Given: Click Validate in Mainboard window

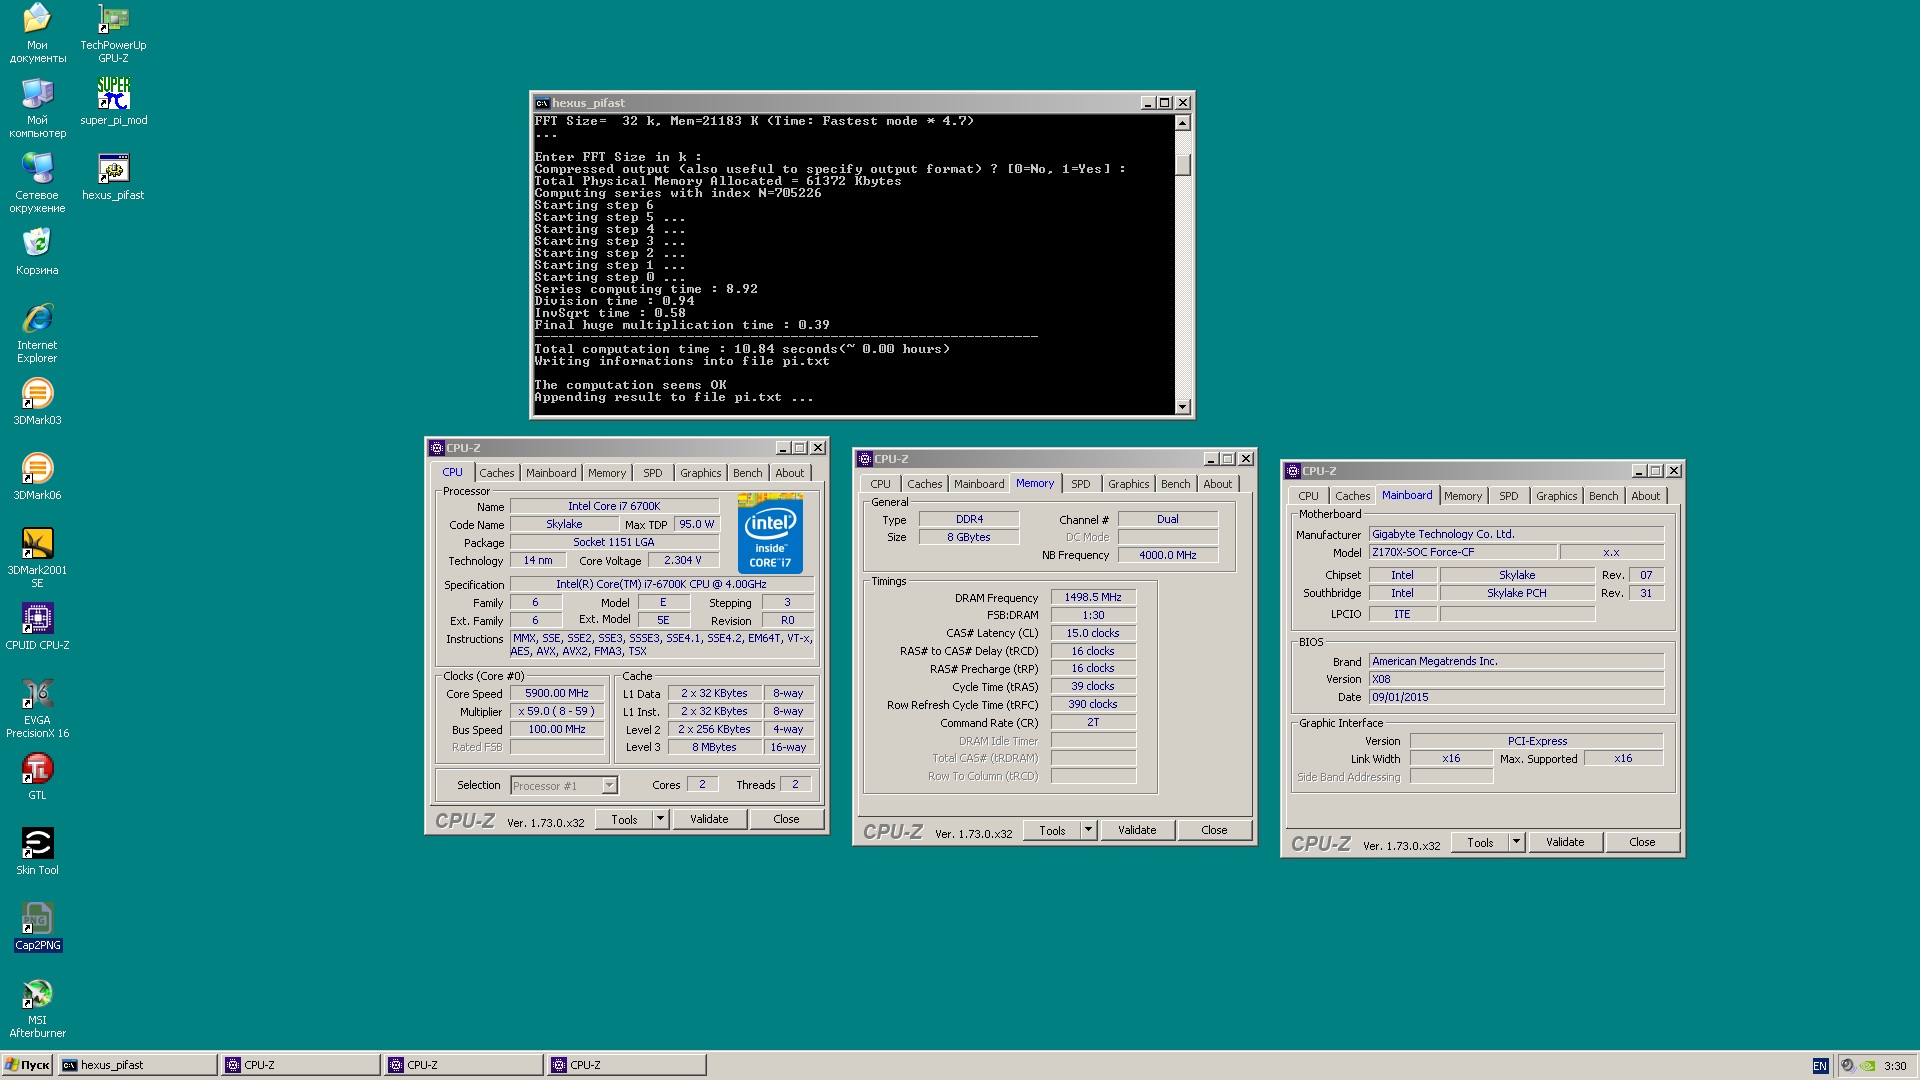Looking at the screenshot, I should tap(1565, 842).
